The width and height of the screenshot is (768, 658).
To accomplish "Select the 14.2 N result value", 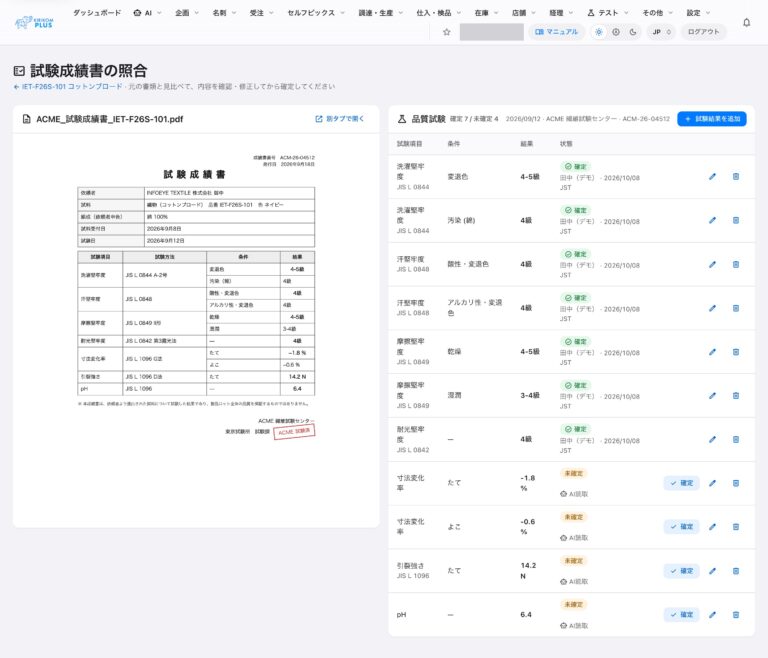I will (528, 571).
